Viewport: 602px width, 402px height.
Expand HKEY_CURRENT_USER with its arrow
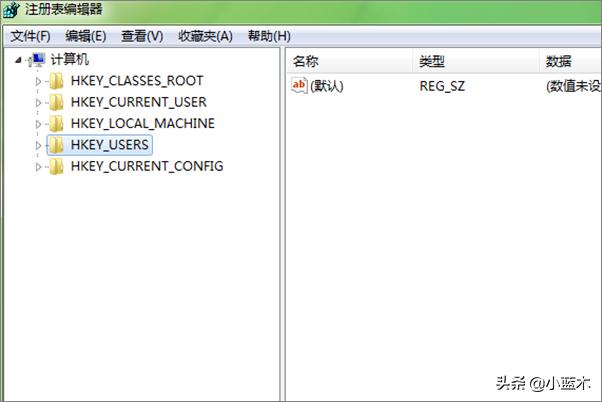click(38, 103)
